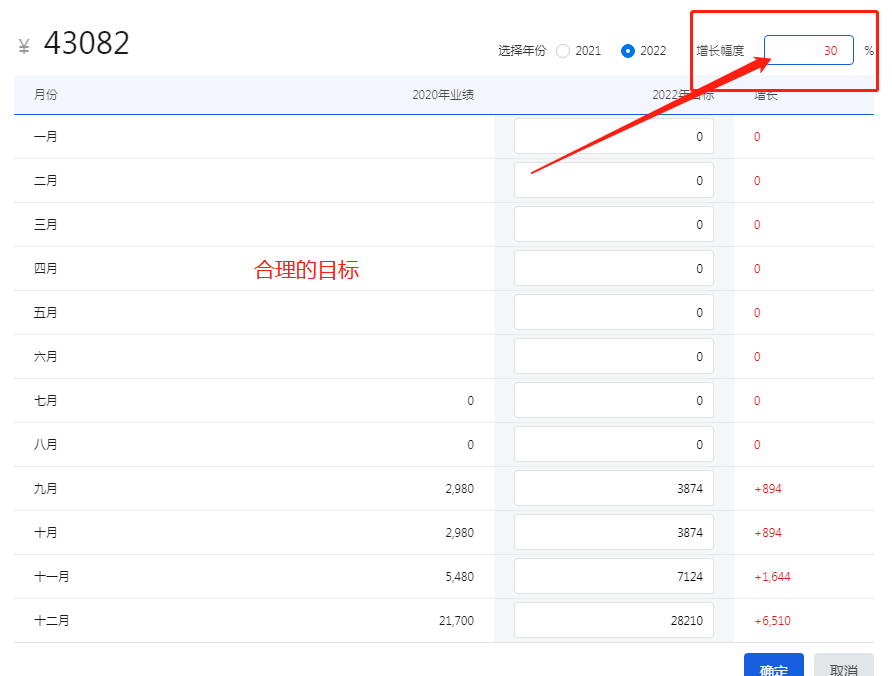Click the 十月 row label

tap(46, 533)
